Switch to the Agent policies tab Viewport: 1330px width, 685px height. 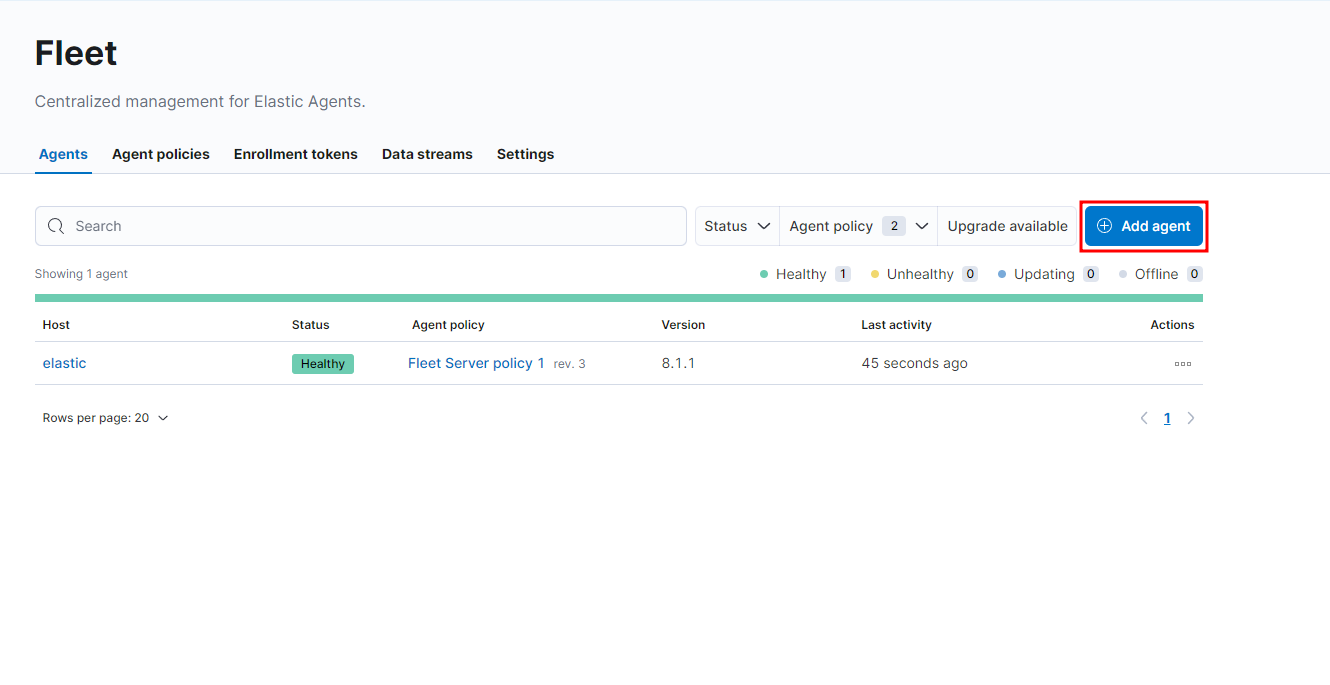161,154
